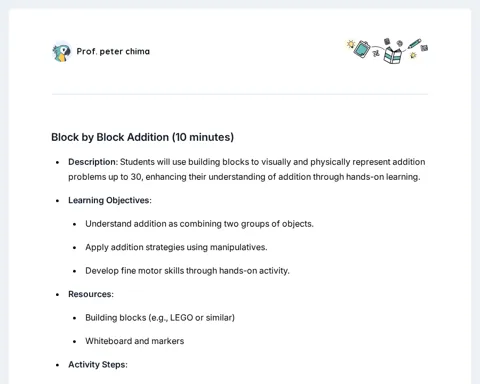Click "Develop fine motor skills" bullet text
Screen dimensions: 480x384
click(187, 271)
